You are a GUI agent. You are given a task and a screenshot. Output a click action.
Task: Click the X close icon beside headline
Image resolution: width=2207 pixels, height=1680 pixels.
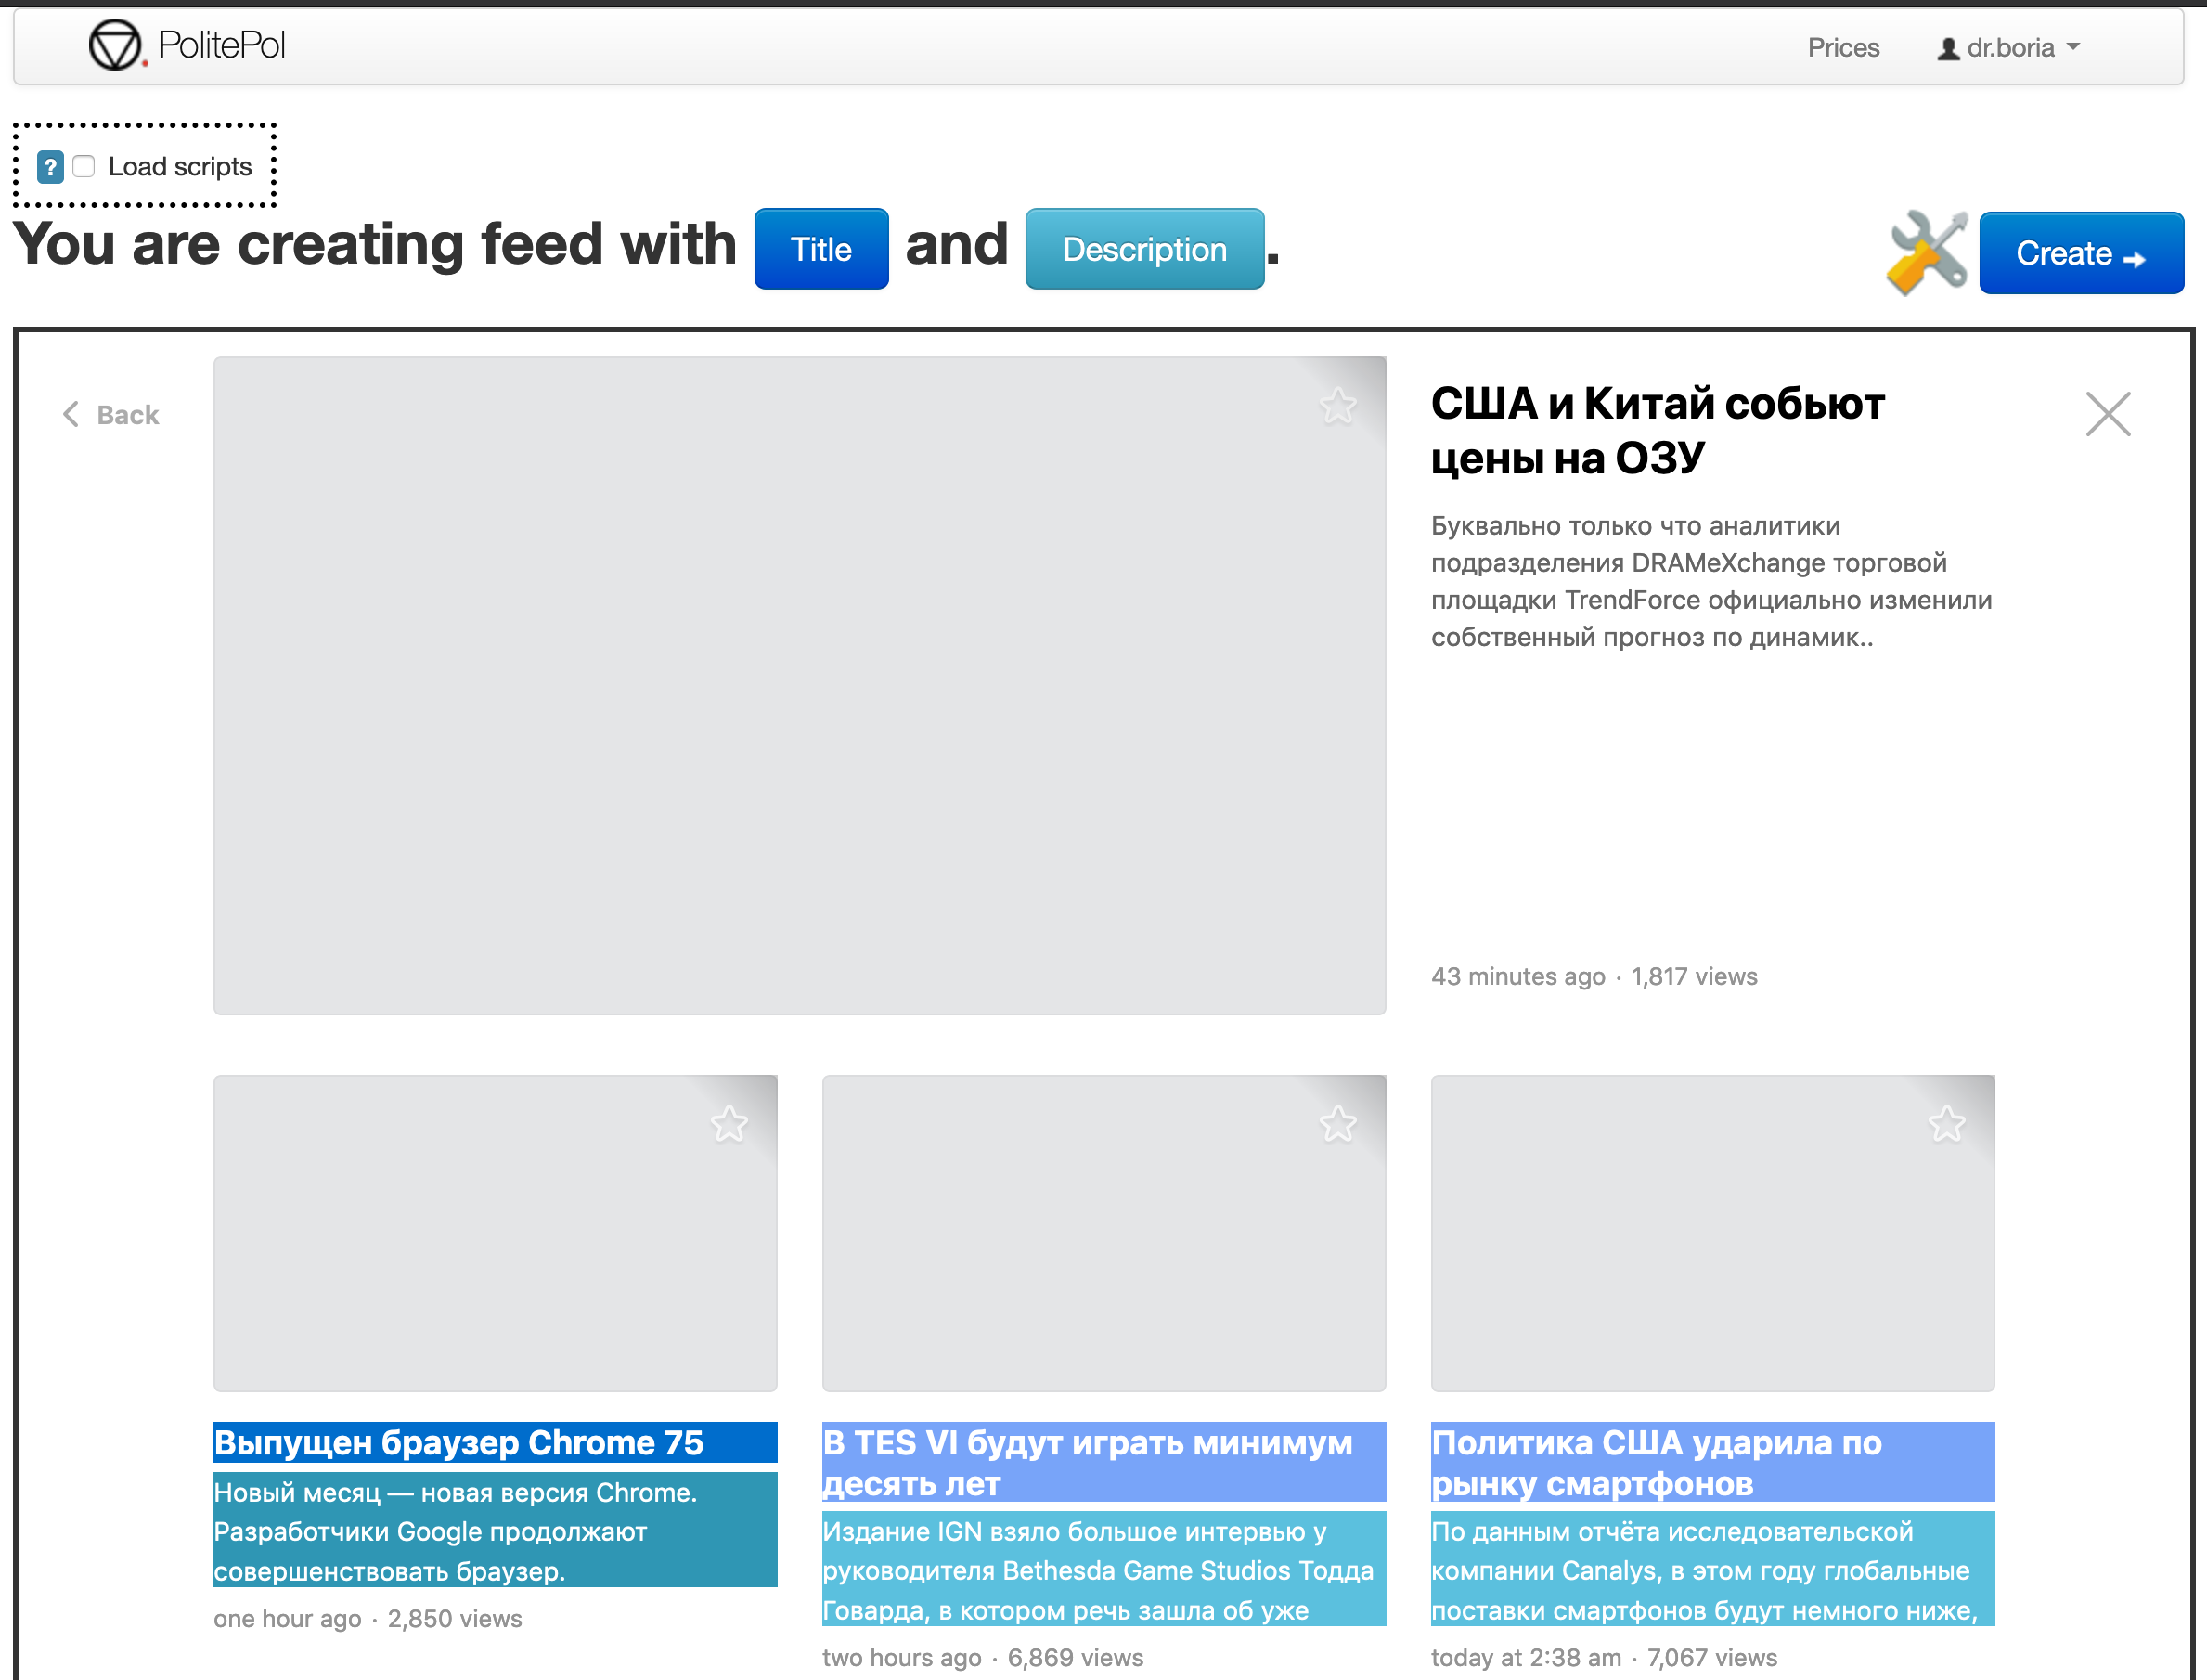tap(2108, 414)
